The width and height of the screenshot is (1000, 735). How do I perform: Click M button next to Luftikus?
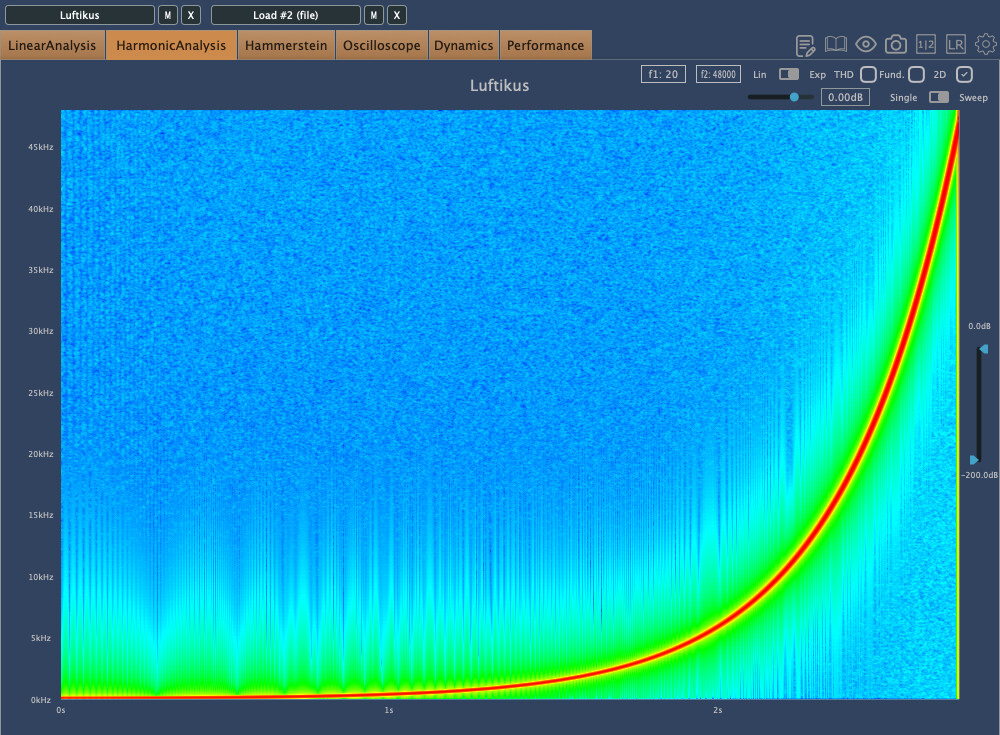click(x=168, y=15)
